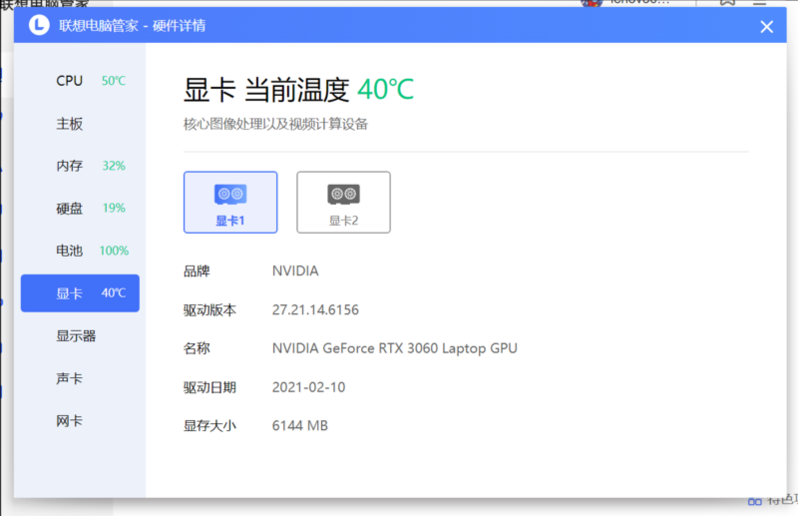Show 内存 details at 32% usage
798x516 pixels.
pos(80,166)
